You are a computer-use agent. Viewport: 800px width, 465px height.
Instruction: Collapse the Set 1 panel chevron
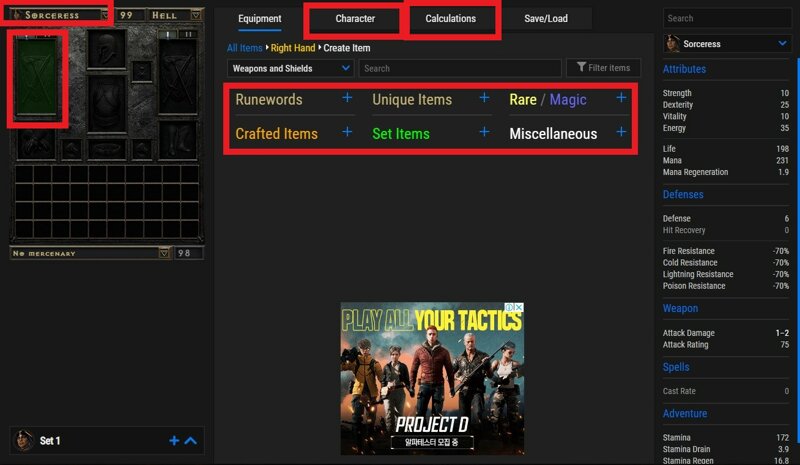coord(191,440)
